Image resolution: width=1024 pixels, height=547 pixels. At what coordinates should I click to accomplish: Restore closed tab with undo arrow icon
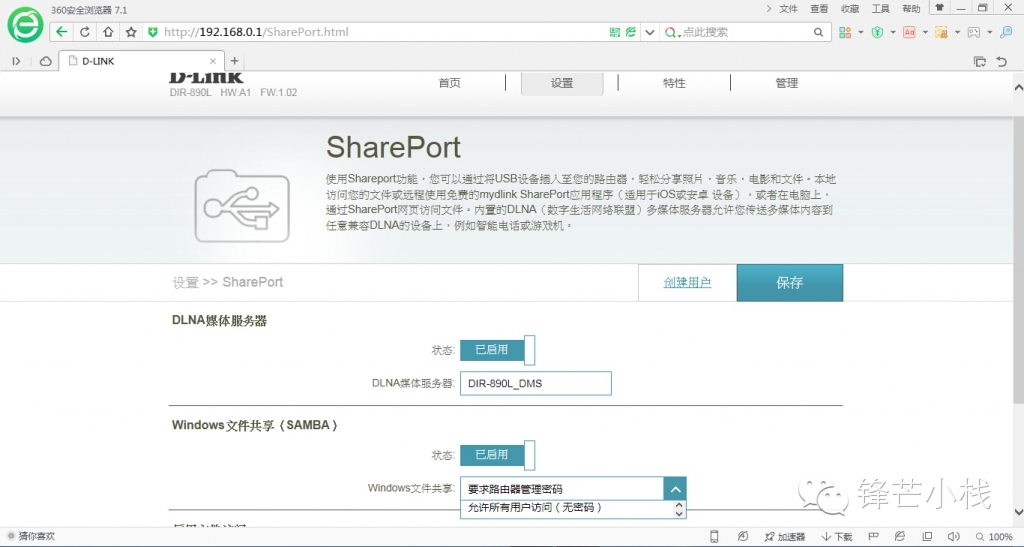[x=1002, y=61]
